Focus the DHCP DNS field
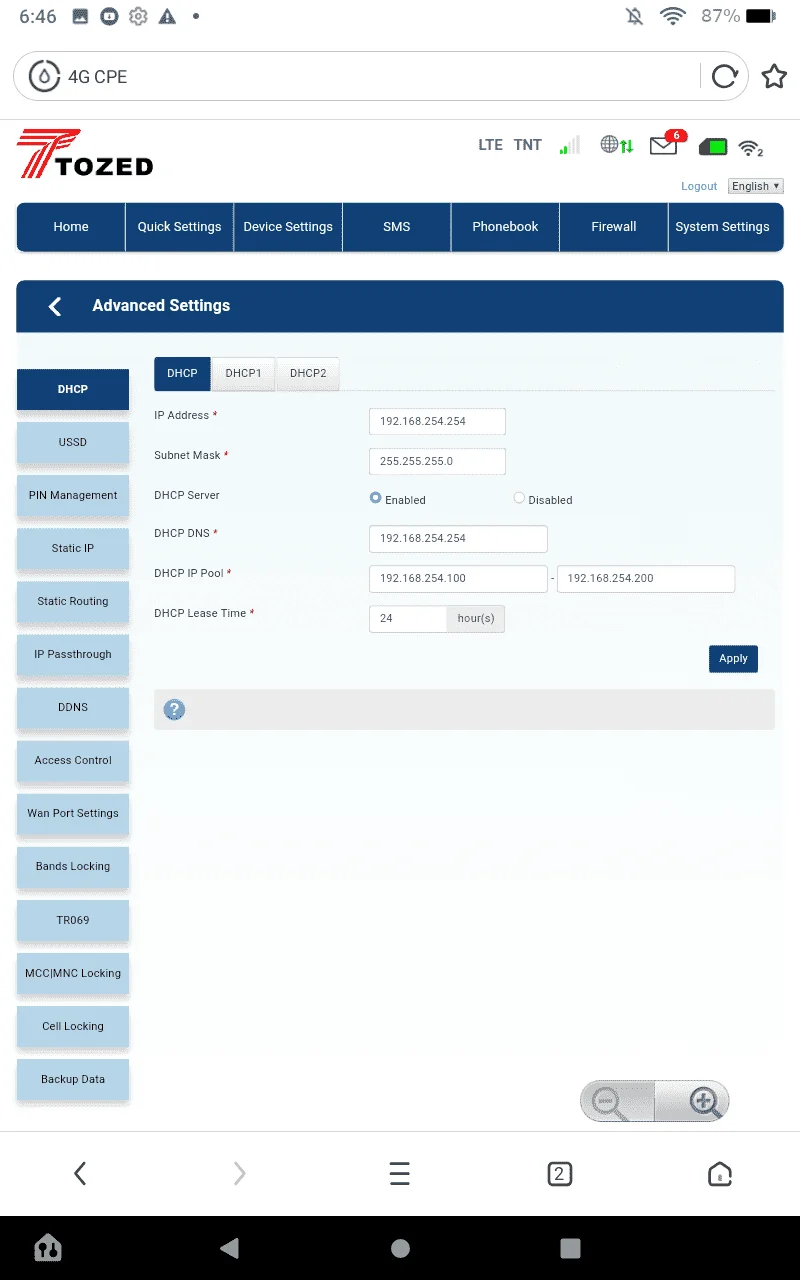Viewport: 800px width, 1280px height. tap(458, 538)
